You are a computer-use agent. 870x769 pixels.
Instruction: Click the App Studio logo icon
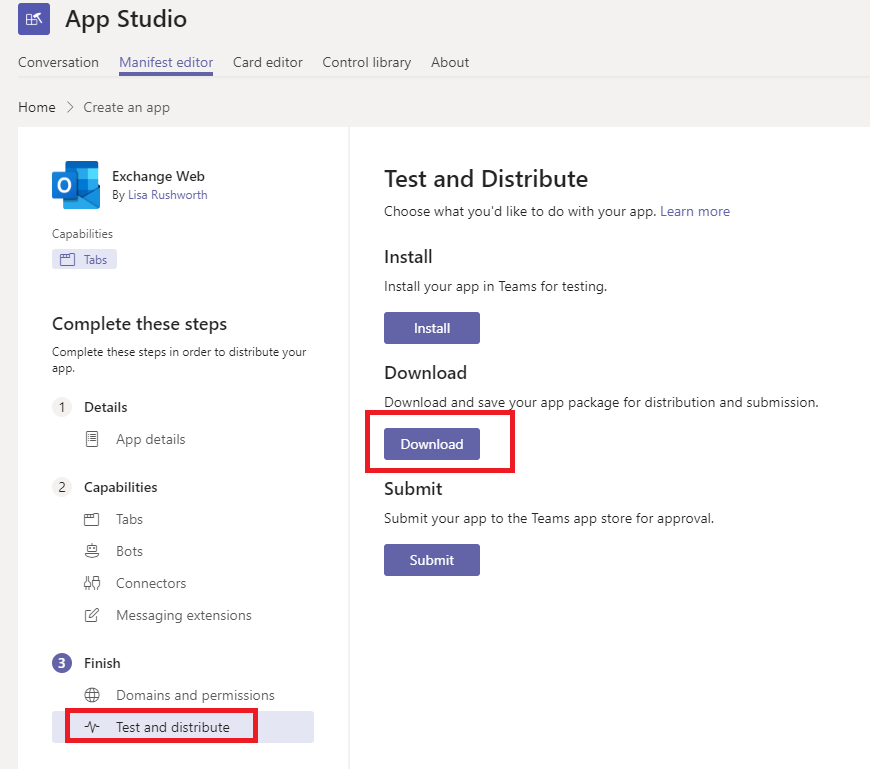click(x=34, y=19)
